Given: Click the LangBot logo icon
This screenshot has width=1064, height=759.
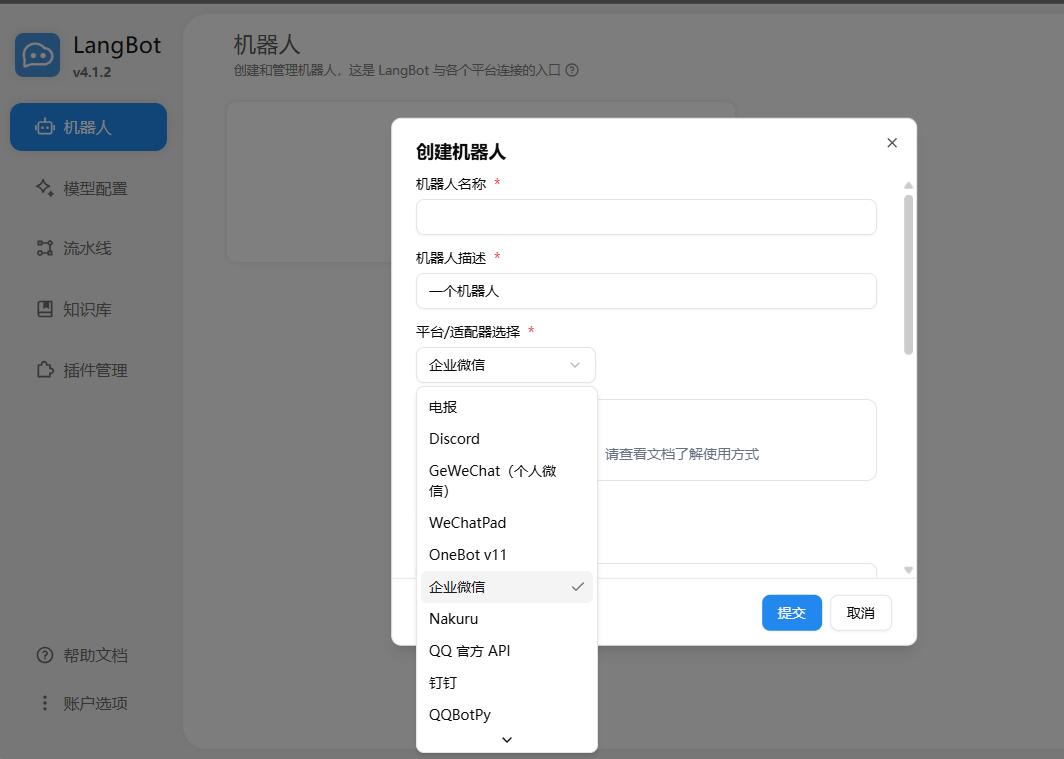Looking at the screenshot, I should pos(37,55).
